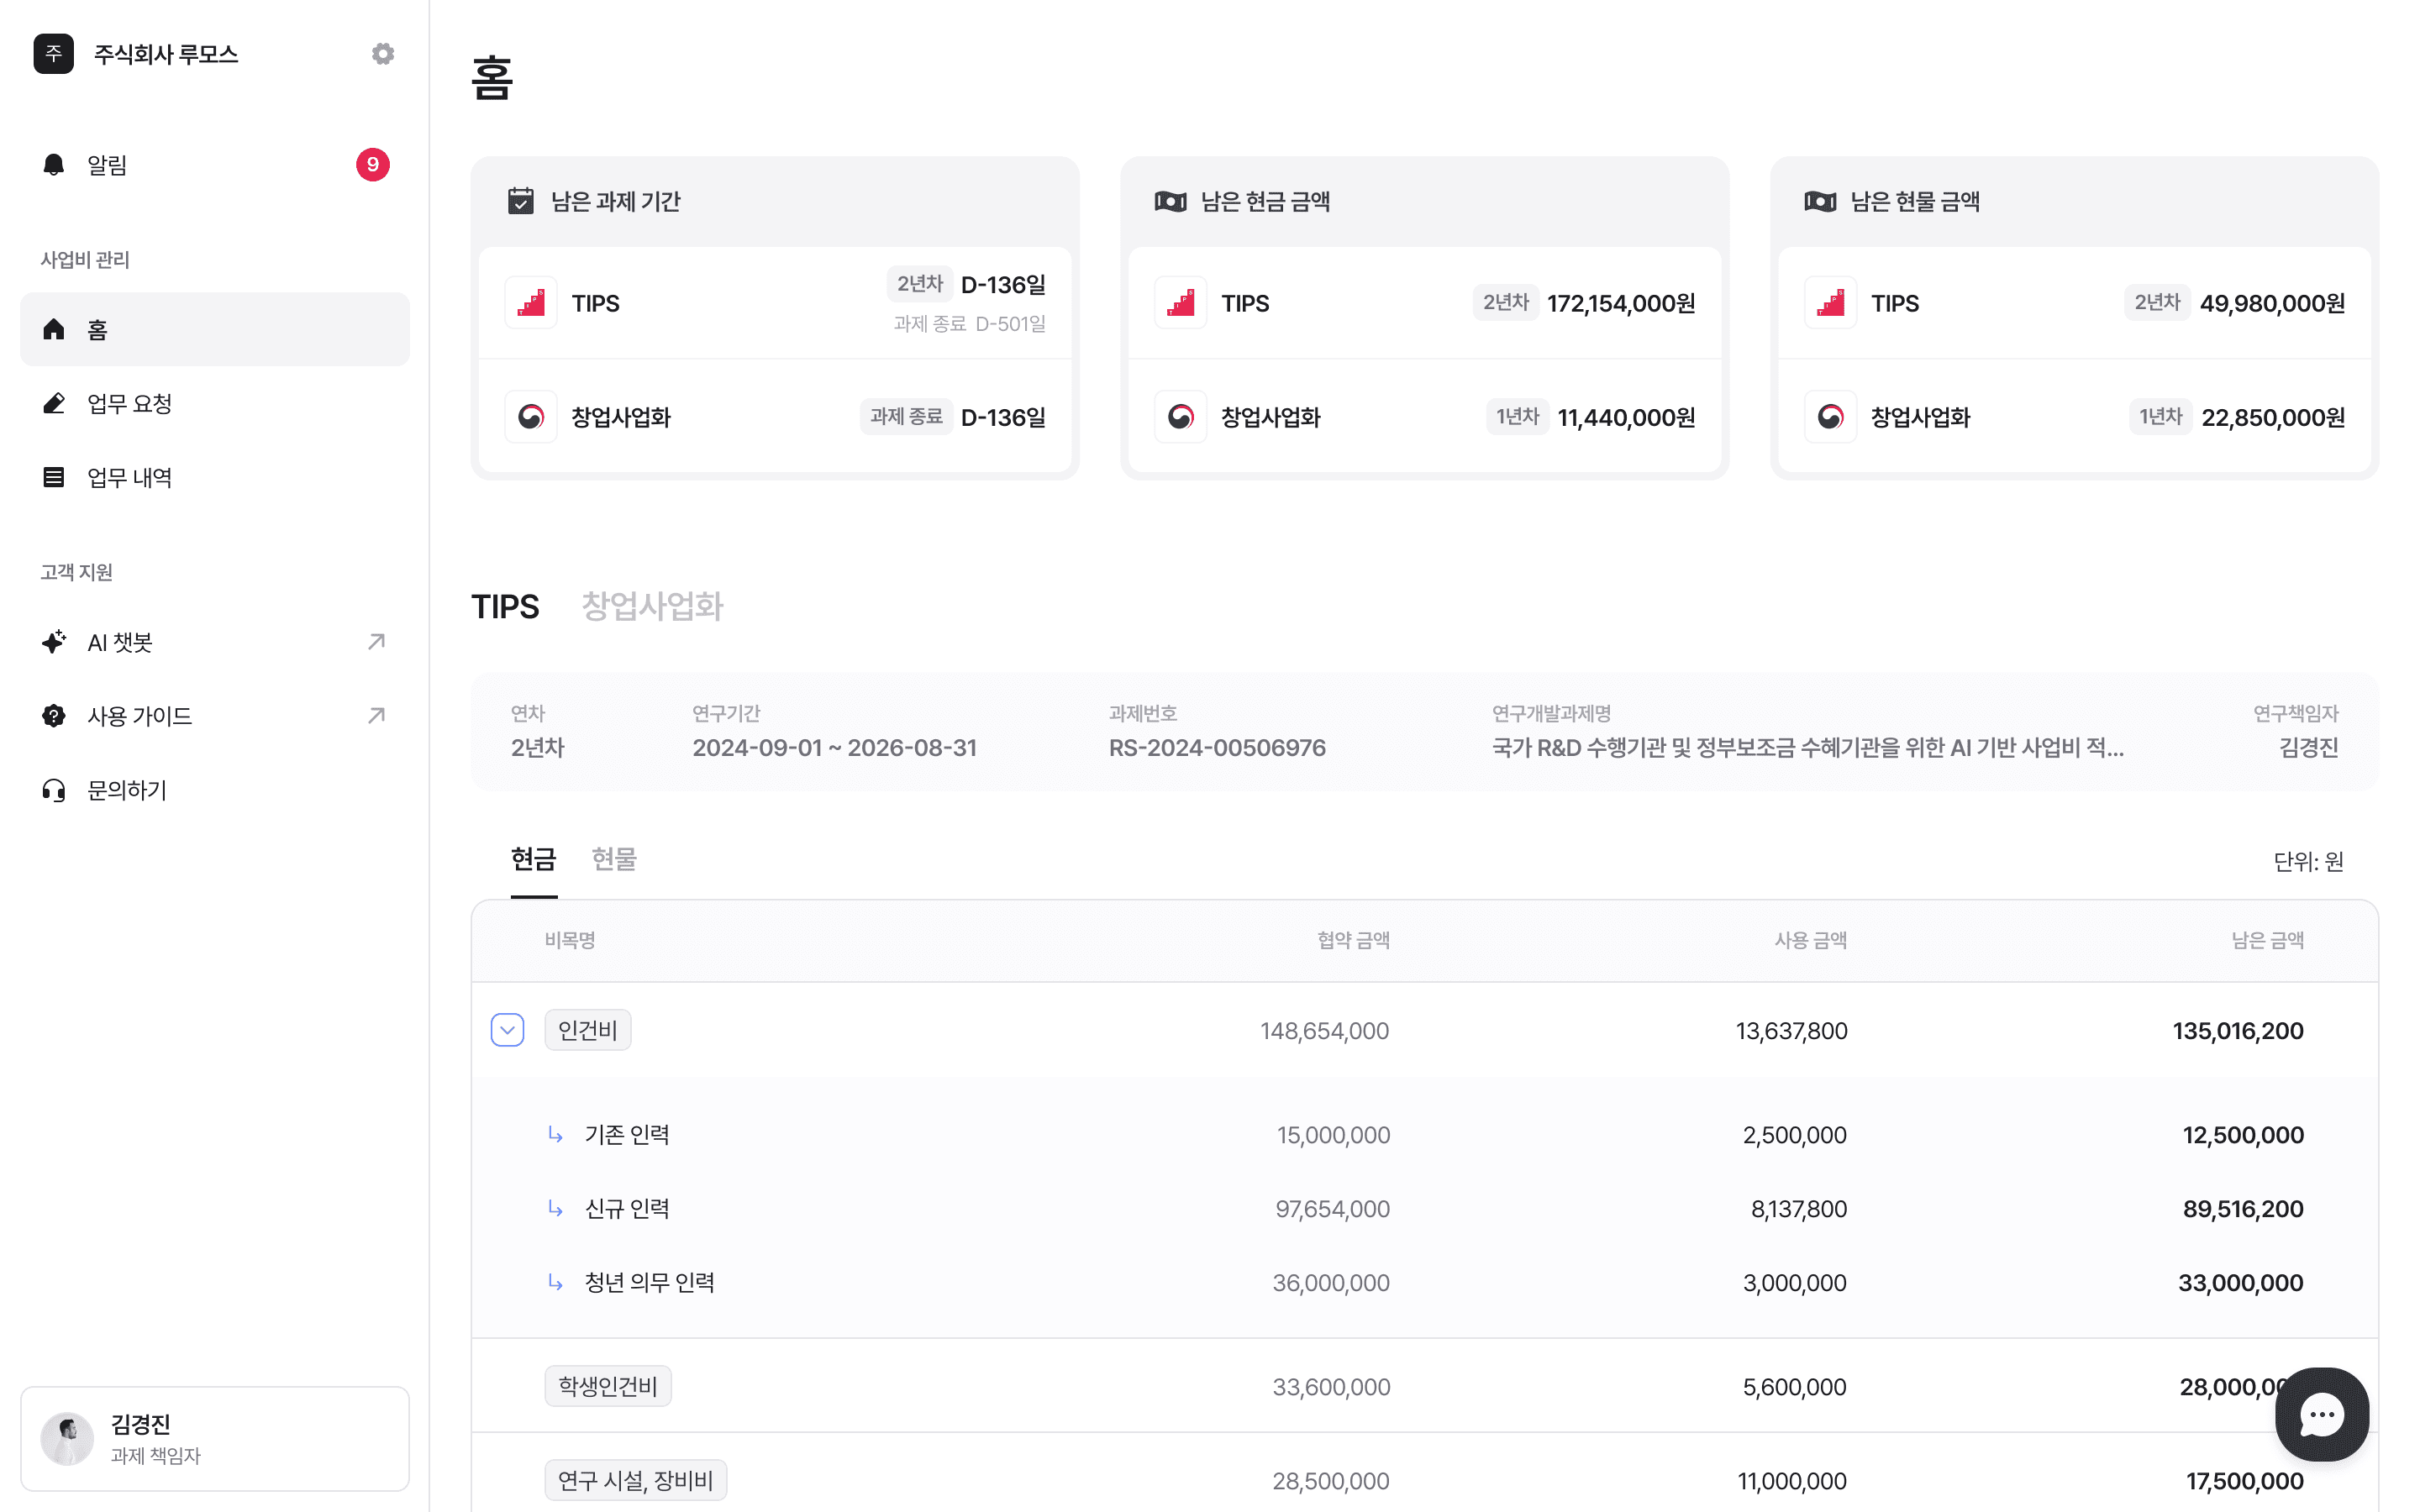Switch to the 창업사업화 project tab
Screen dimensions: 2420x1512
(652, 606)
